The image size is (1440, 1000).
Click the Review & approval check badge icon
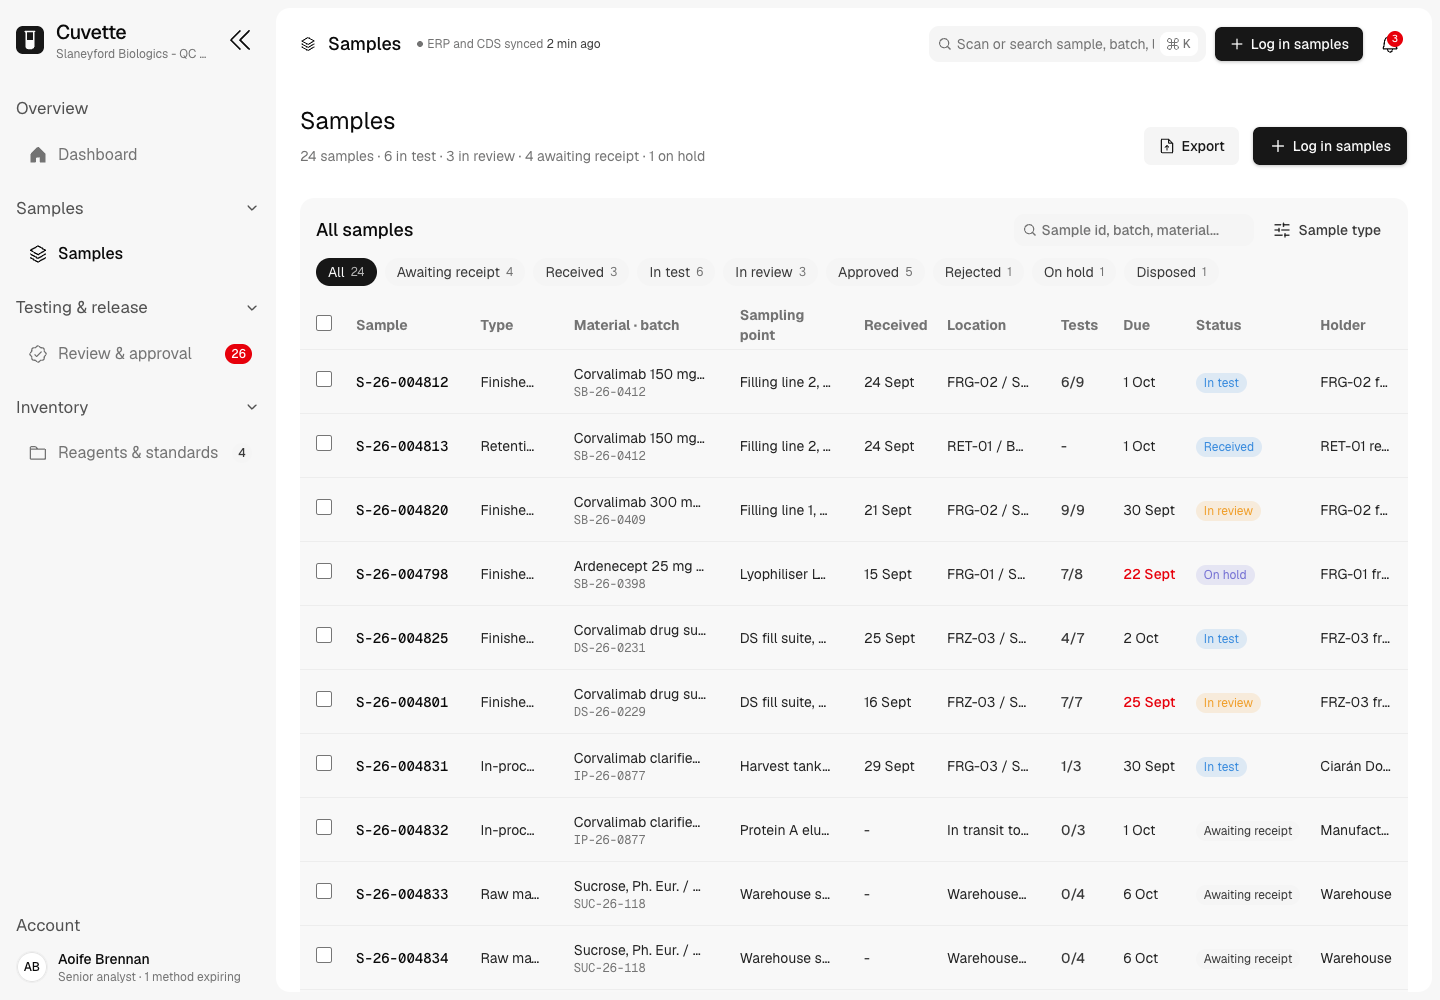coord(38,354)
